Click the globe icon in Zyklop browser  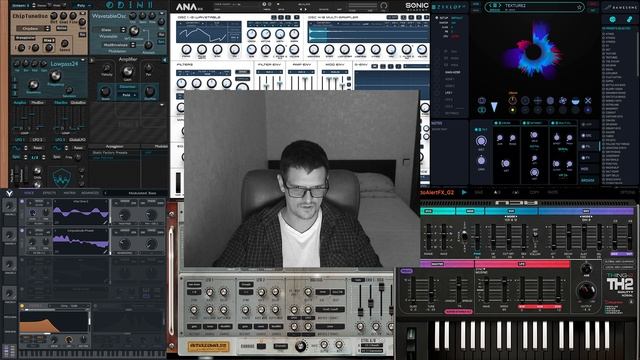(612, 19)
